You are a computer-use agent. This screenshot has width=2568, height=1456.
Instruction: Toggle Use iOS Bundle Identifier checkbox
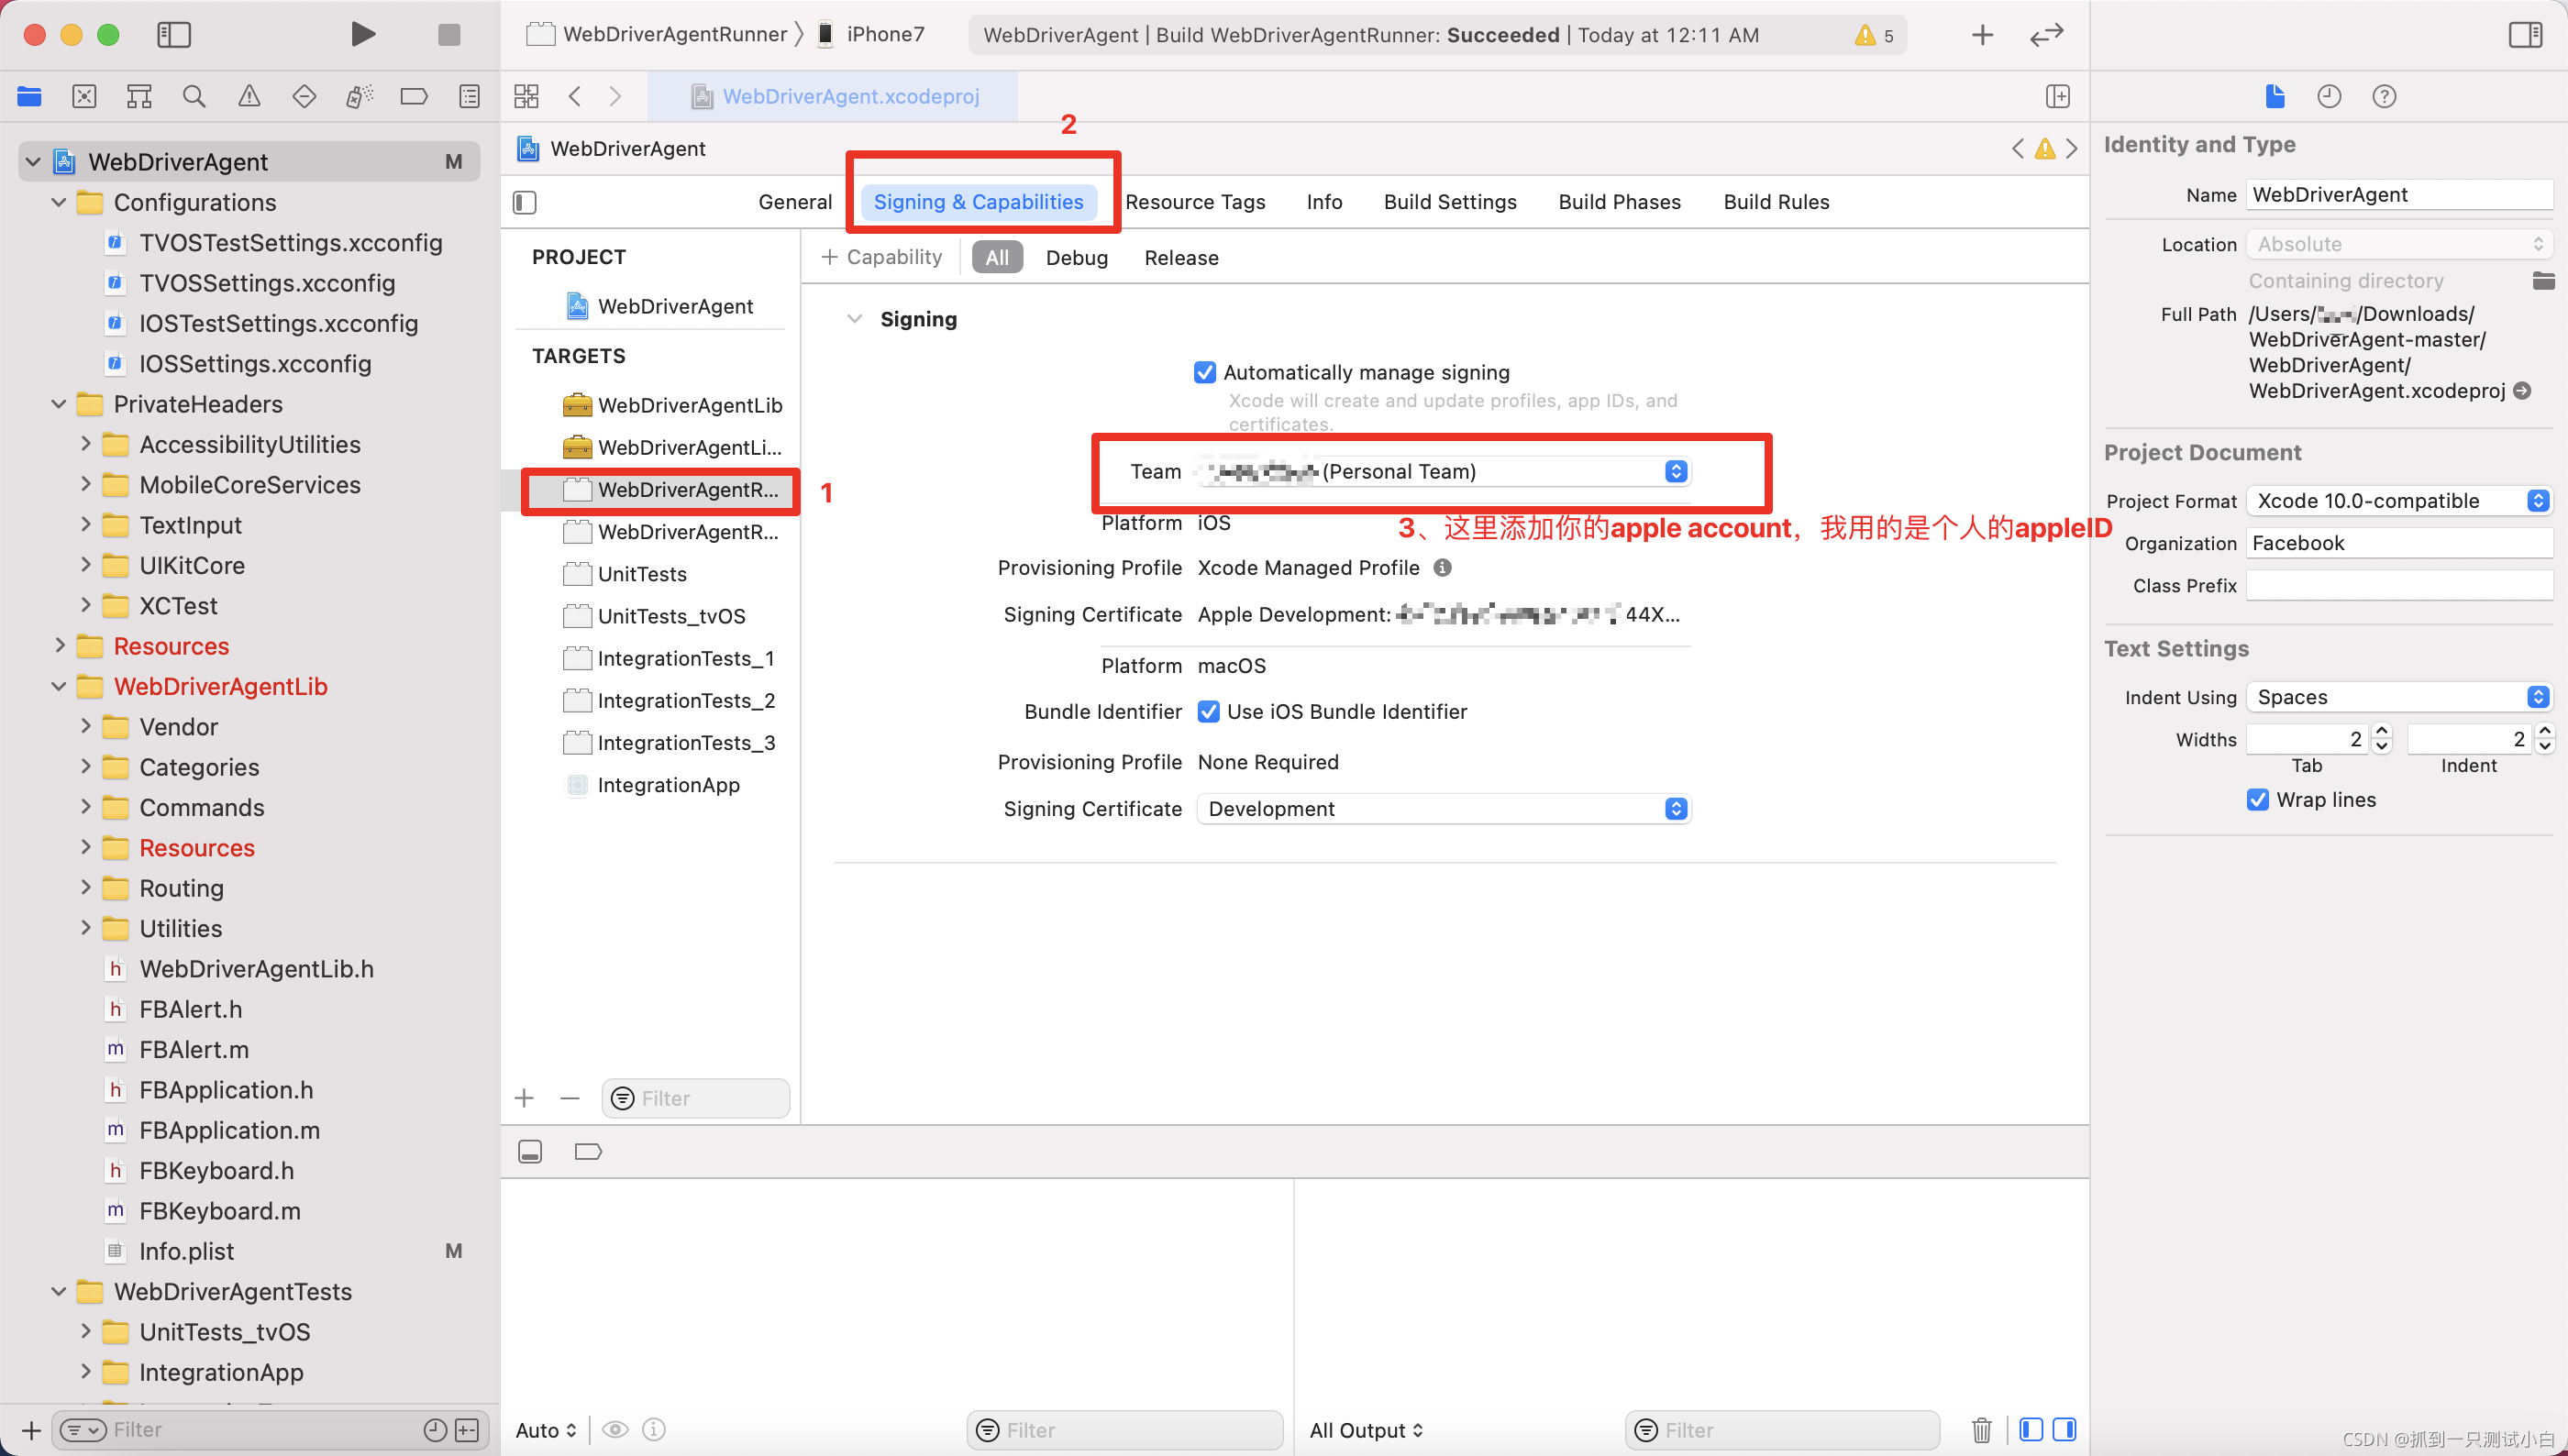point(1208,711)
